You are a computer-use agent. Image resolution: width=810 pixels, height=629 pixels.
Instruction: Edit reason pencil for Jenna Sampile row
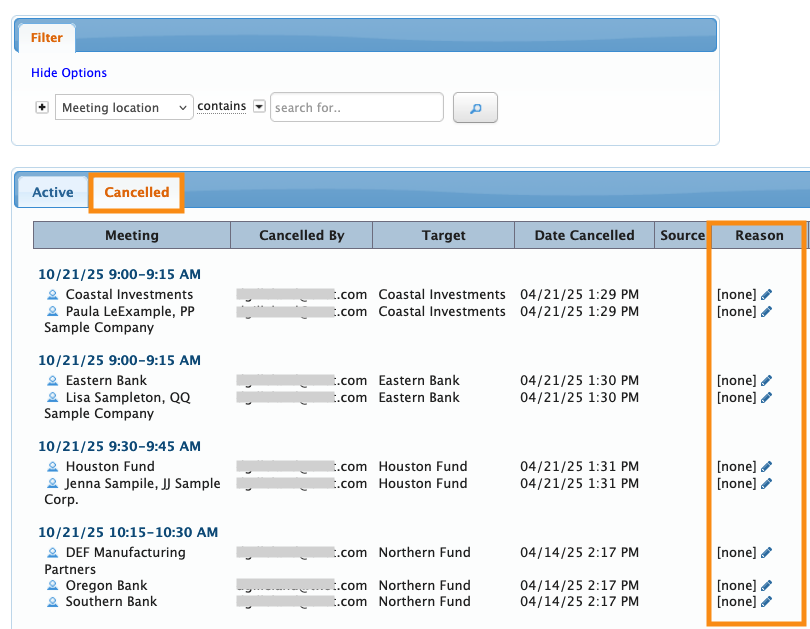pyautogui.click(x=767, y=483)
